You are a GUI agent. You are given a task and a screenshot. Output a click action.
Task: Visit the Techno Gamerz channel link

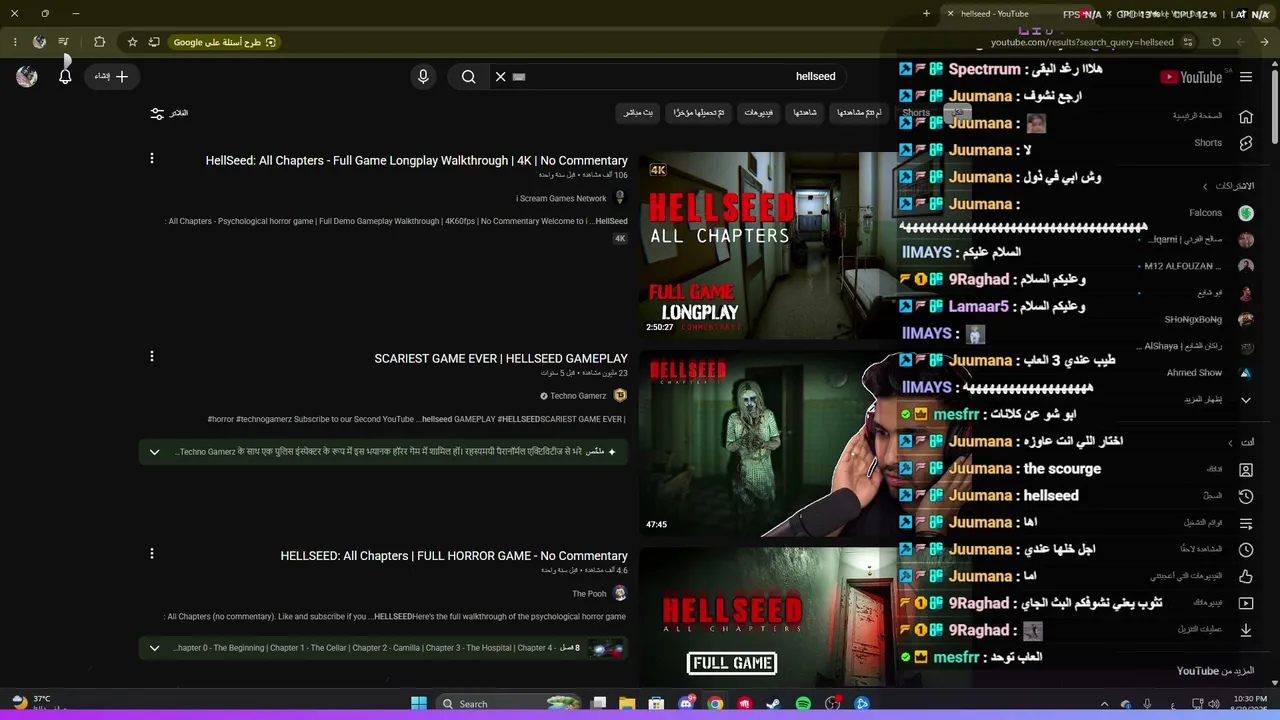[578, 396]
